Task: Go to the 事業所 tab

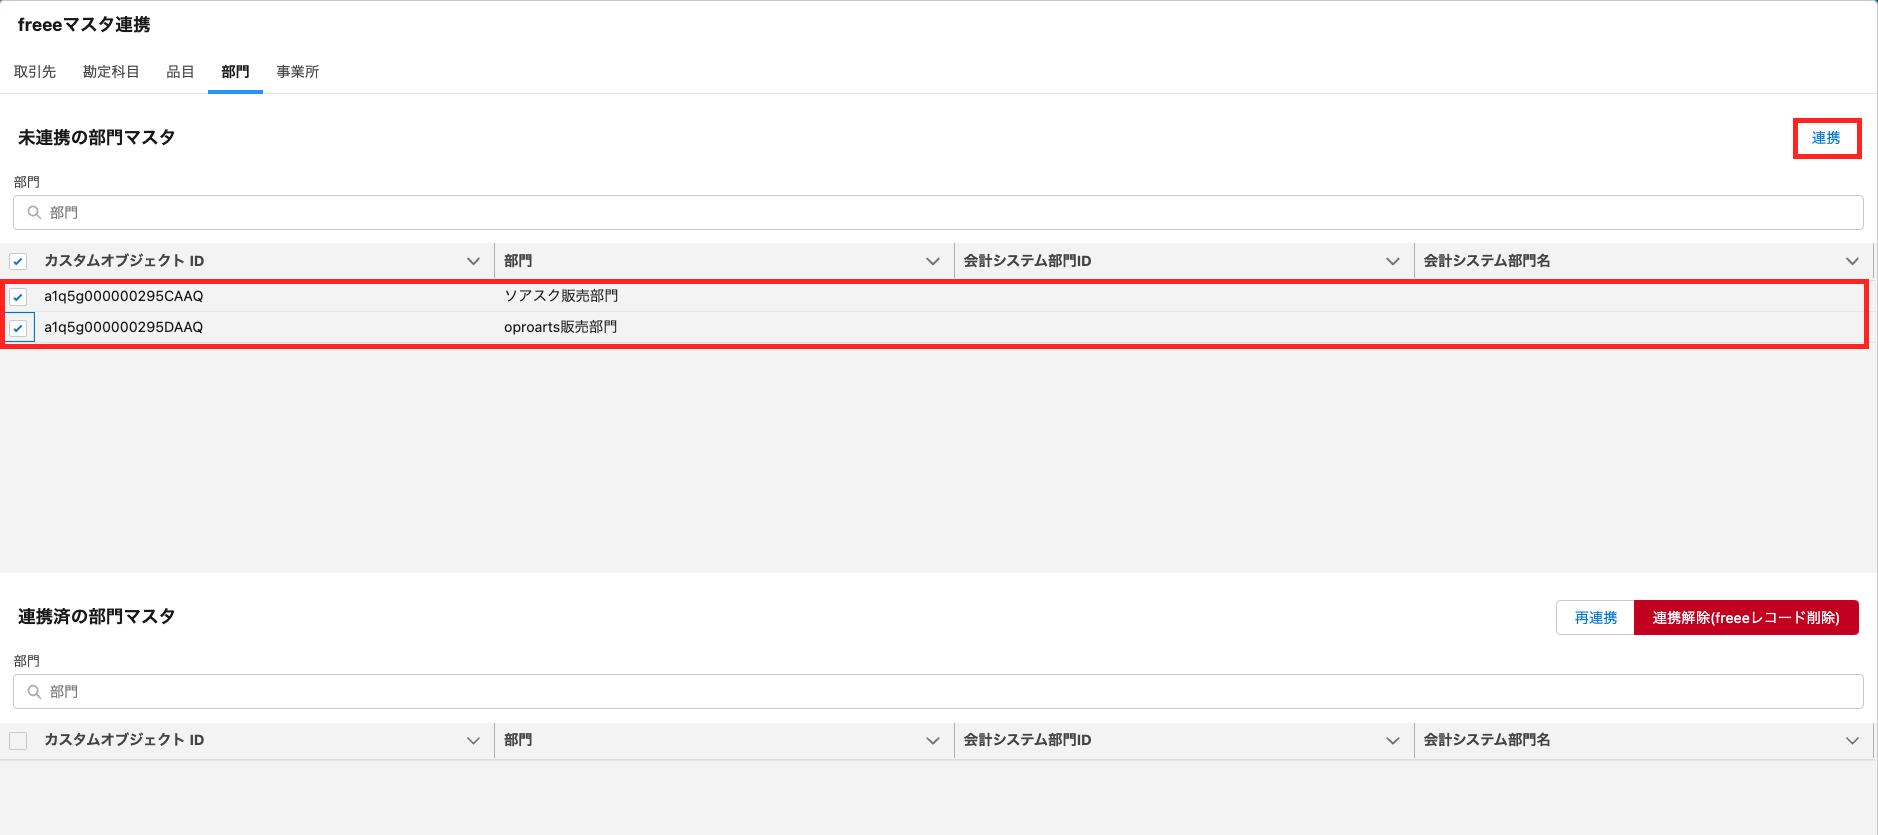Action: click(x=298, y=72)
